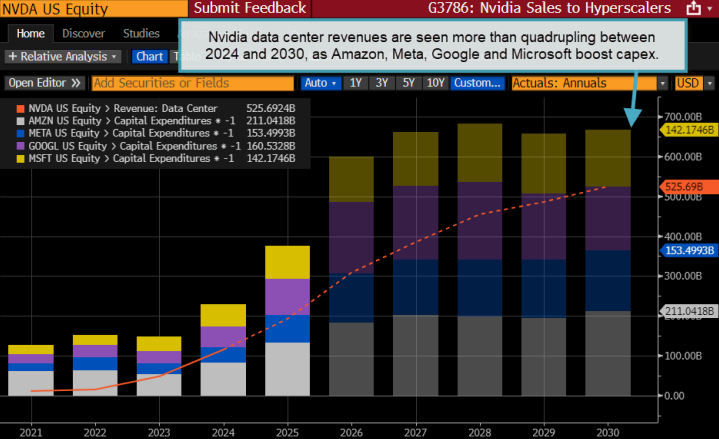Click the export/share icon in title bar
Screen dimensions: 719x439
click(x=693, y=9)
